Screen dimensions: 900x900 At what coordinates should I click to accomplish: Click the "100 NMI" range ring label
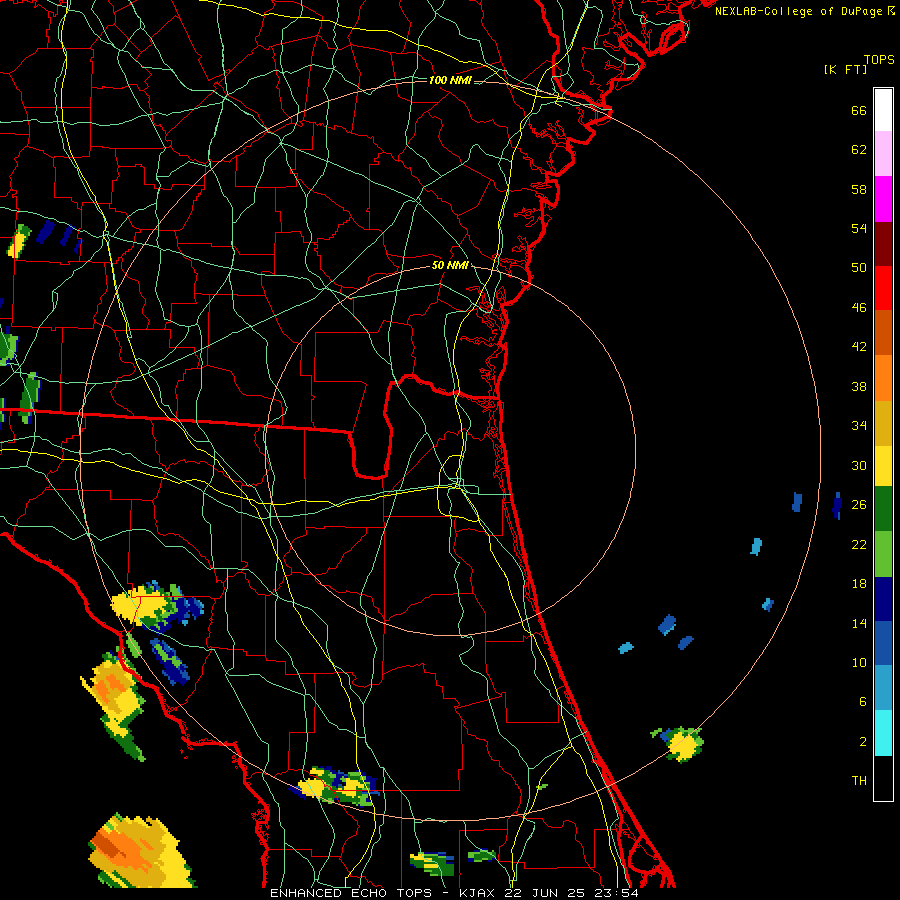tap(450, 80)
